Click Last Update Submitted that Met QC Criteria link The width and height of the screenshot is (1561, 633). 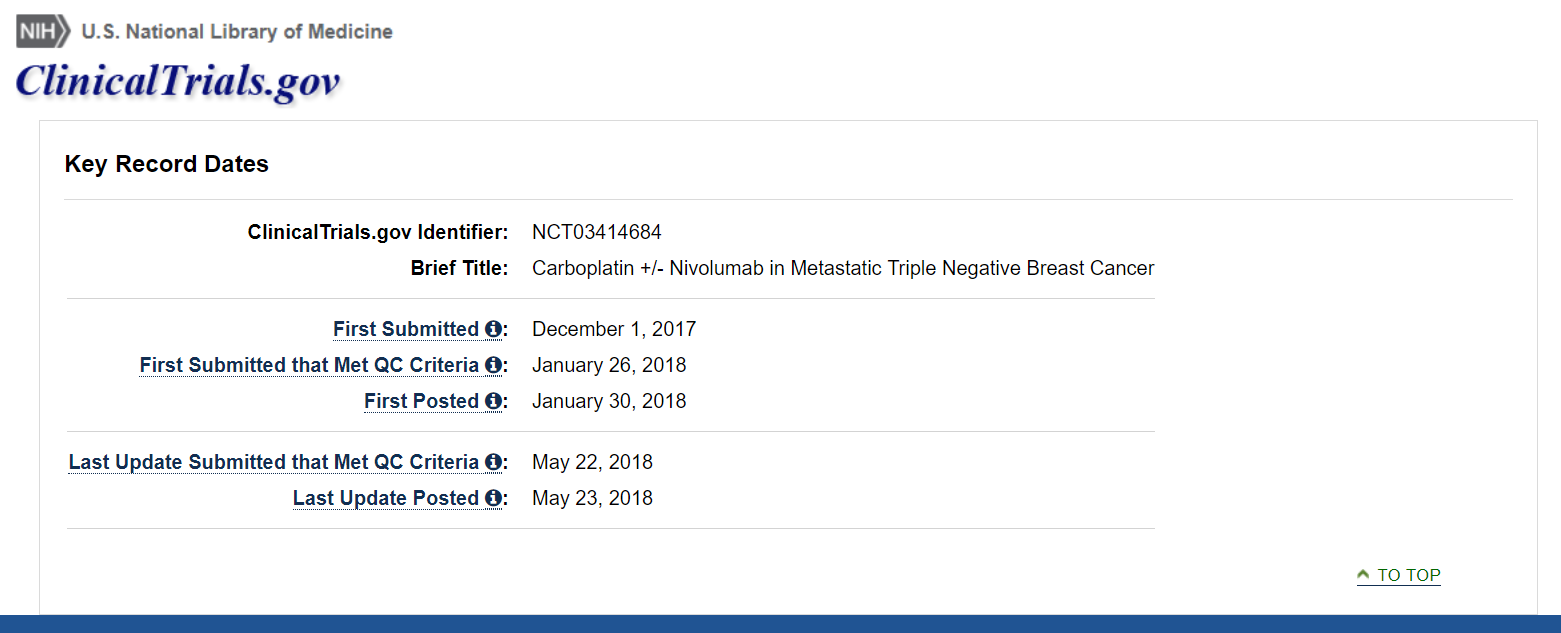point(274,462)
